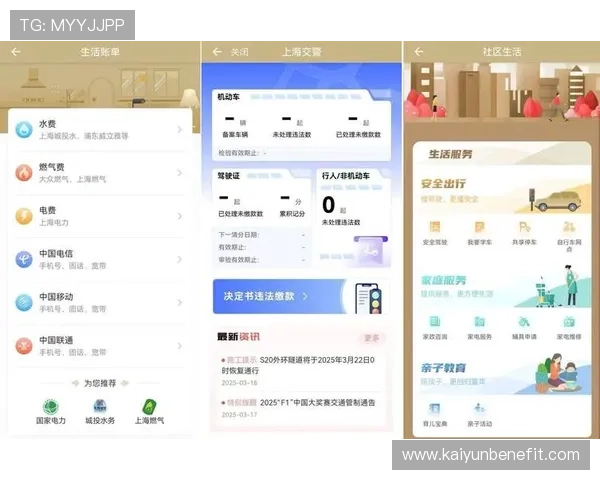This screenshot has height=480, width=600.
Task: Select the 生活服务 tab heading
Action: click(450, 154)
